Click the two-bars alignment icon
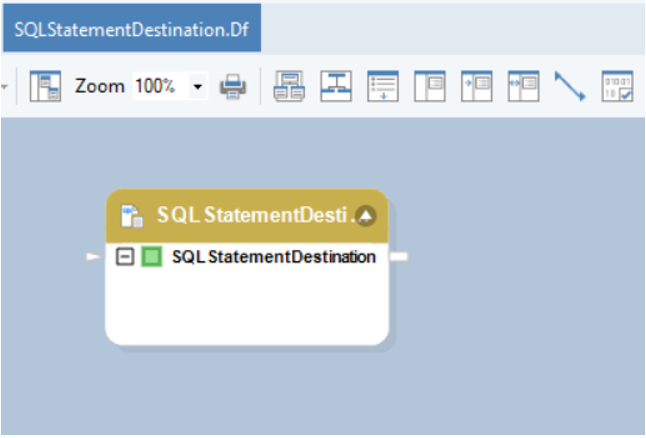 tap(337, 87)
